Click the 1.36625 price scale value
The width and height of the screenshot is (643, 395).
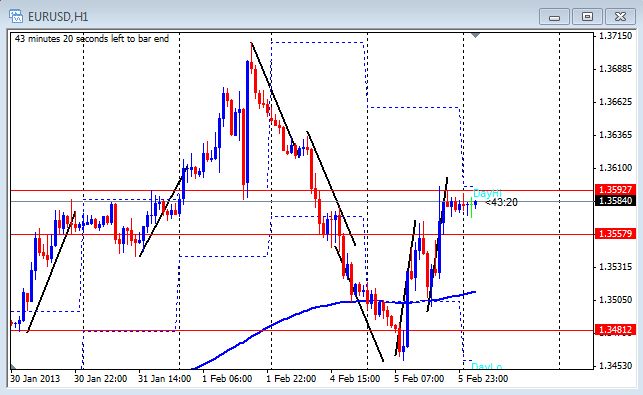click(616, 102)
